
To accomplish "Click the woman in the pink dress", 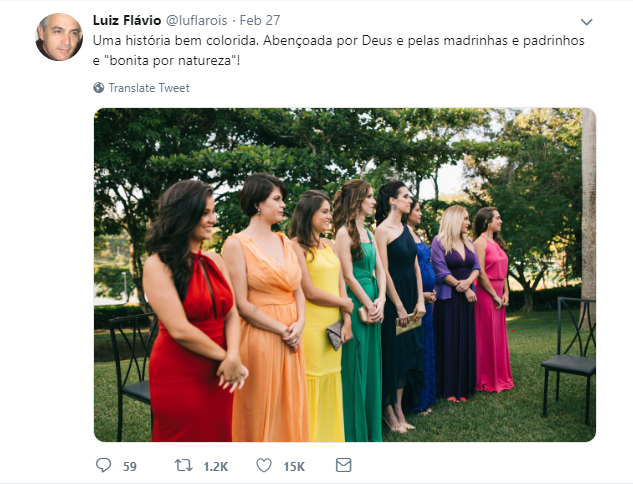I will tap(493, 299).
